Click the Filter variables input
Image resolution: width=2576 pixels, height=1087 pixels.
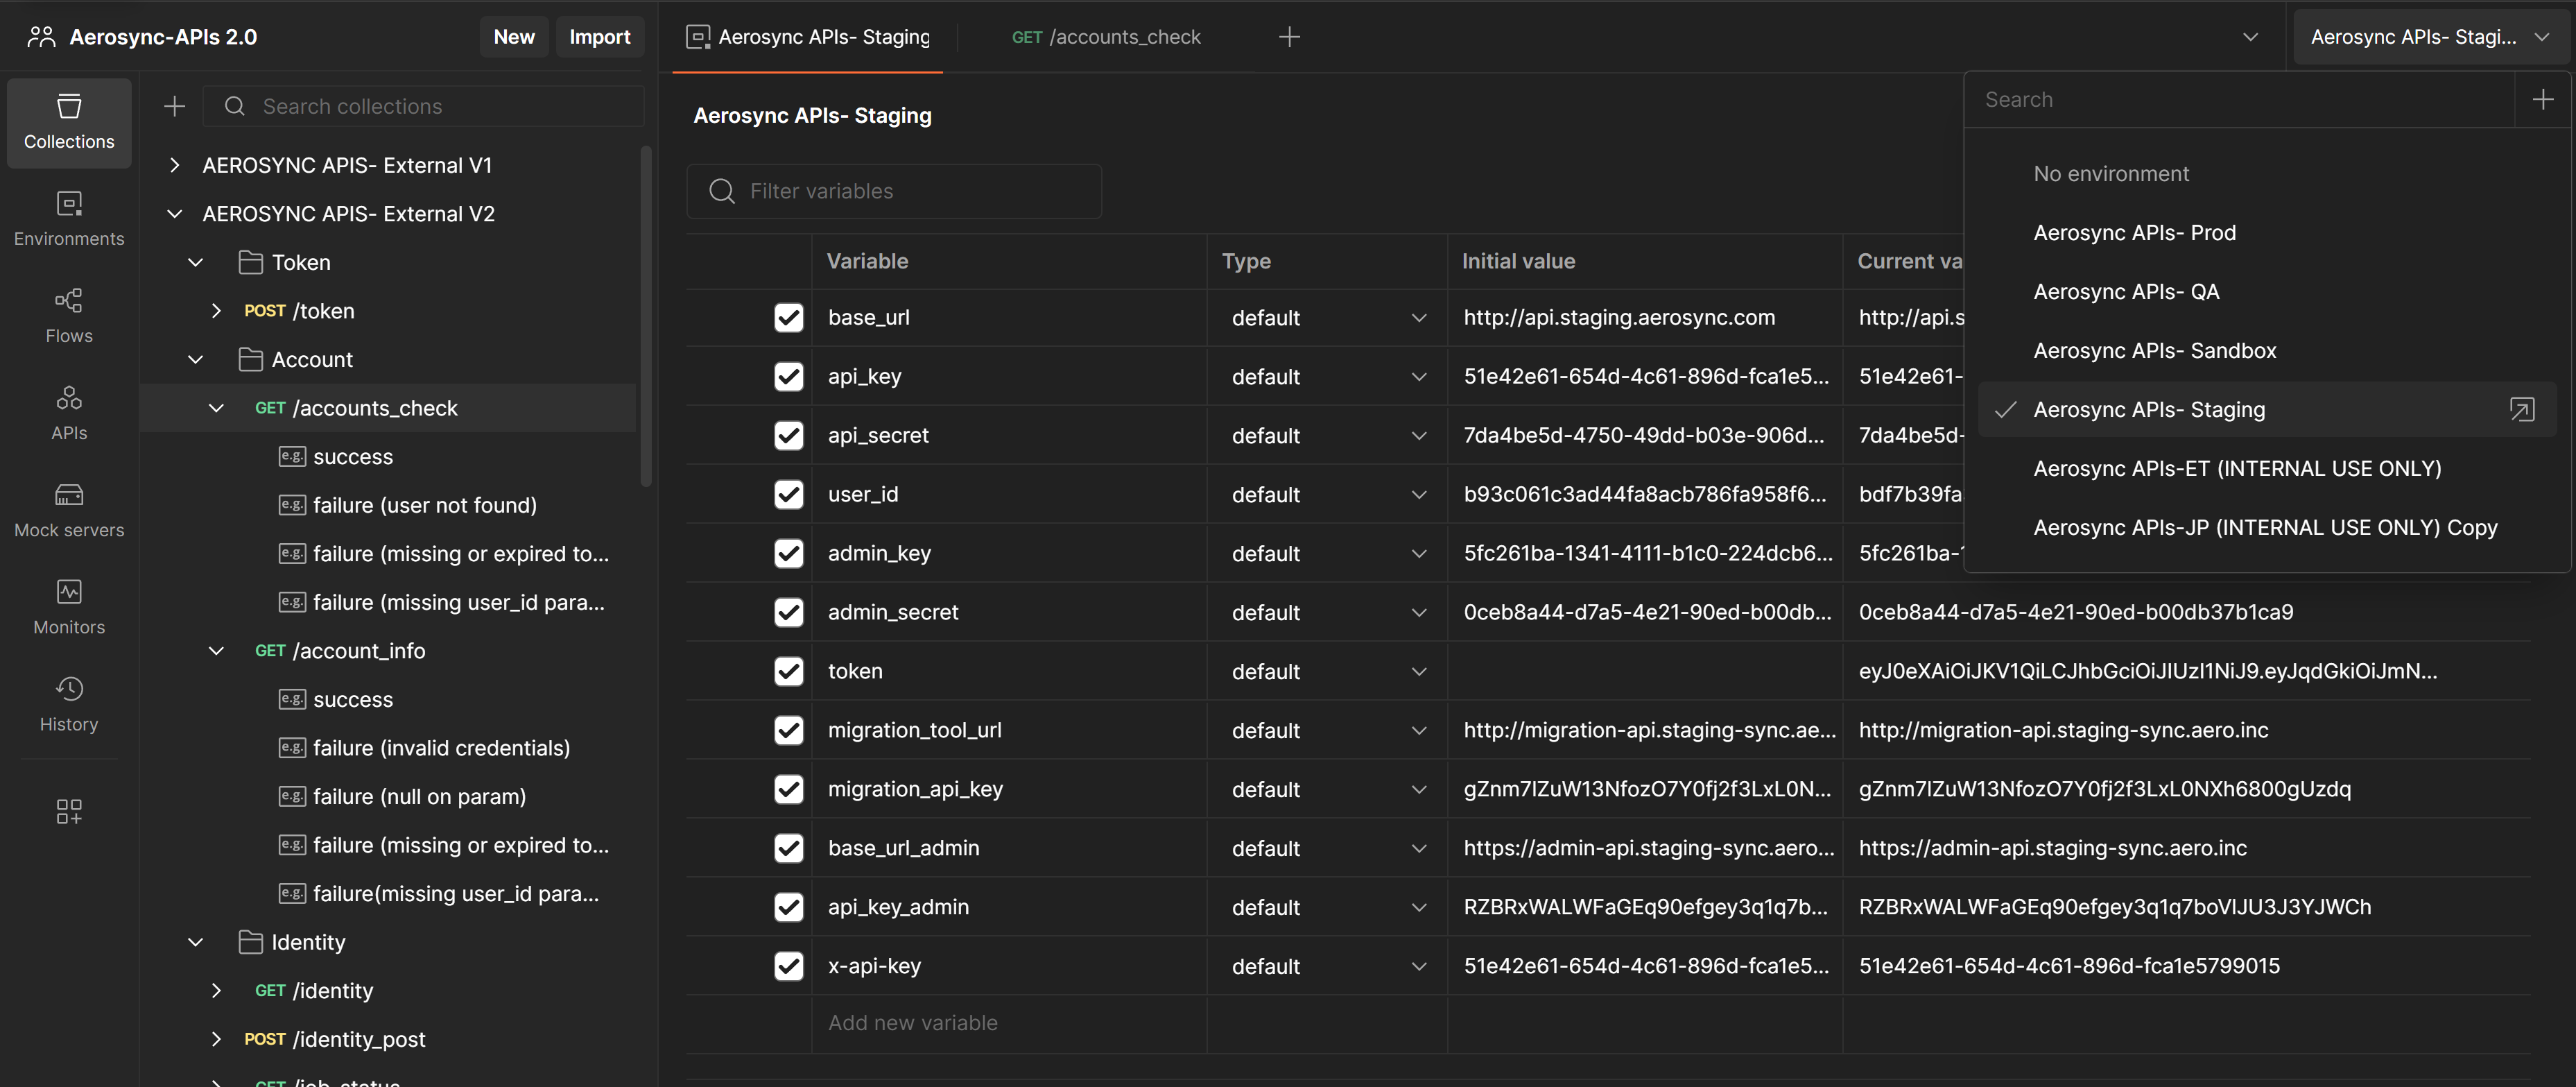click(x=894, y=191)
